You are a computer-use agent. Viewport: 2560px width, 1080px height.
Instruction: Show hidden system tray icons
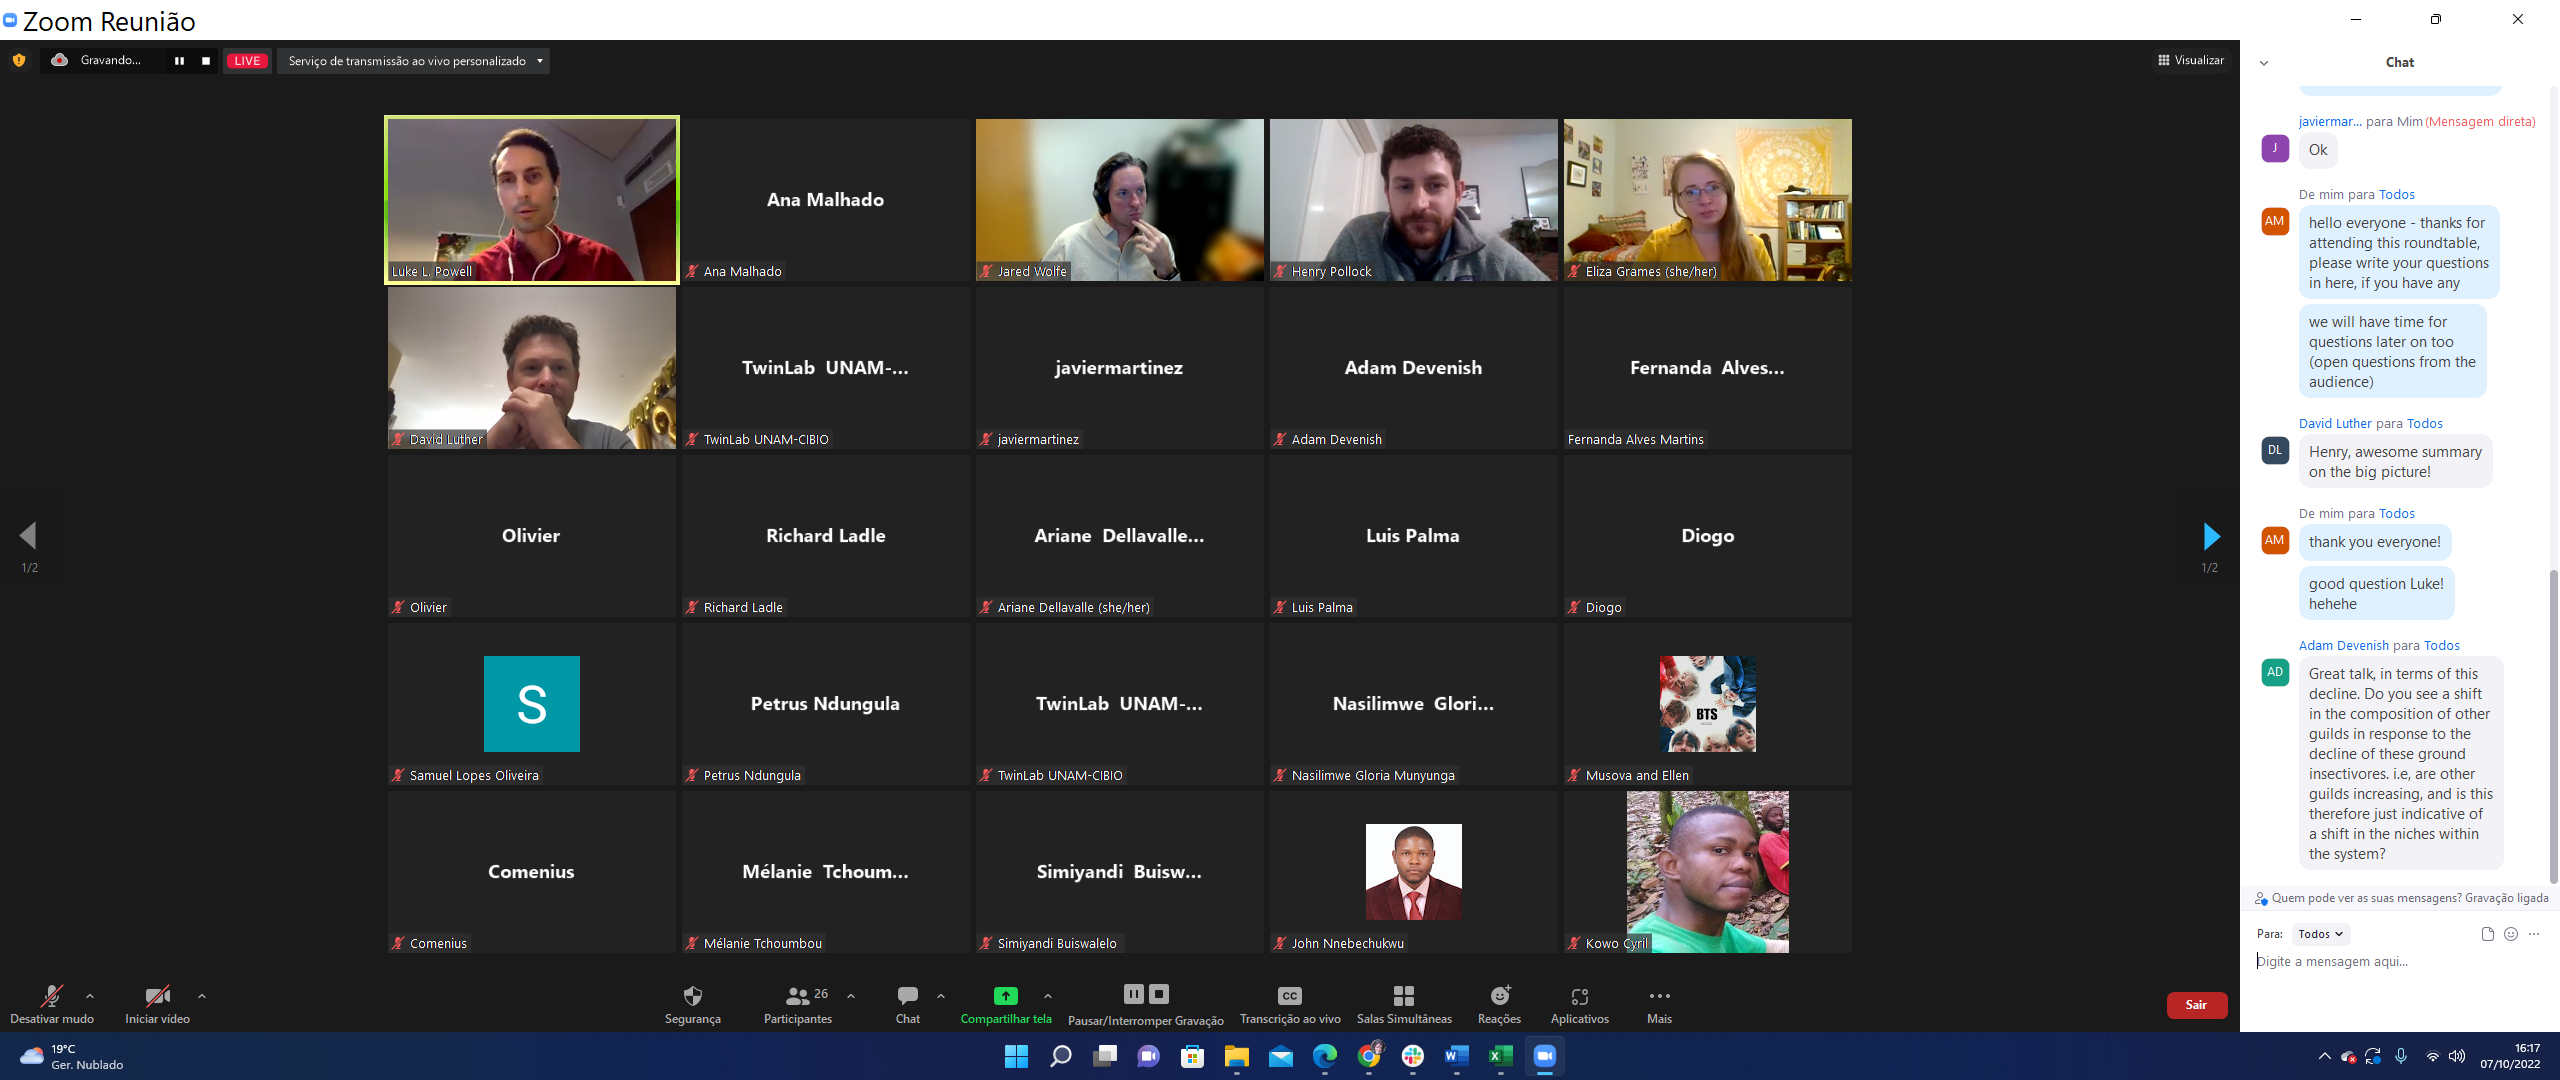[x=2324, y=1057]
